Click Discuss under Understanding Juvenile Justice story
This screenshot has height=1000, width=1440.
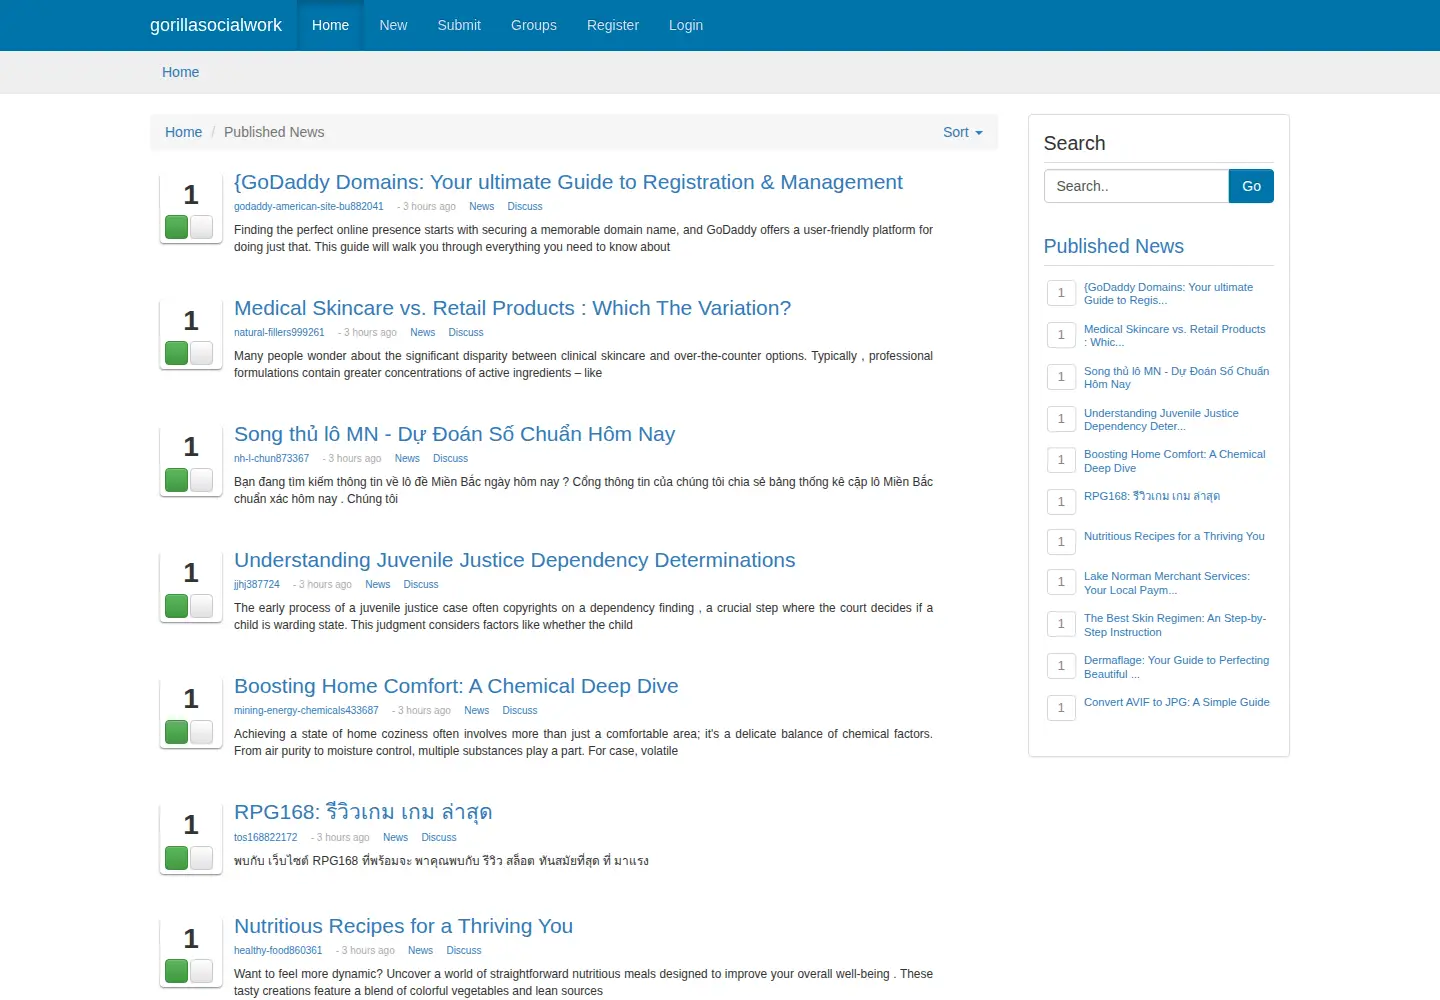(421, 584)
